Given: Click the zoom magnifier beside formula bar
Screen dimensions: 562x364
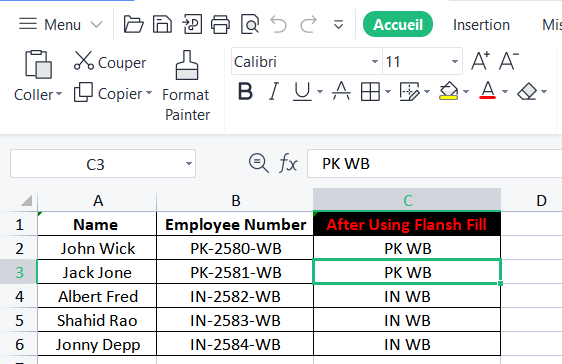Looking at the screenshot, I should (x=258, y=163).
